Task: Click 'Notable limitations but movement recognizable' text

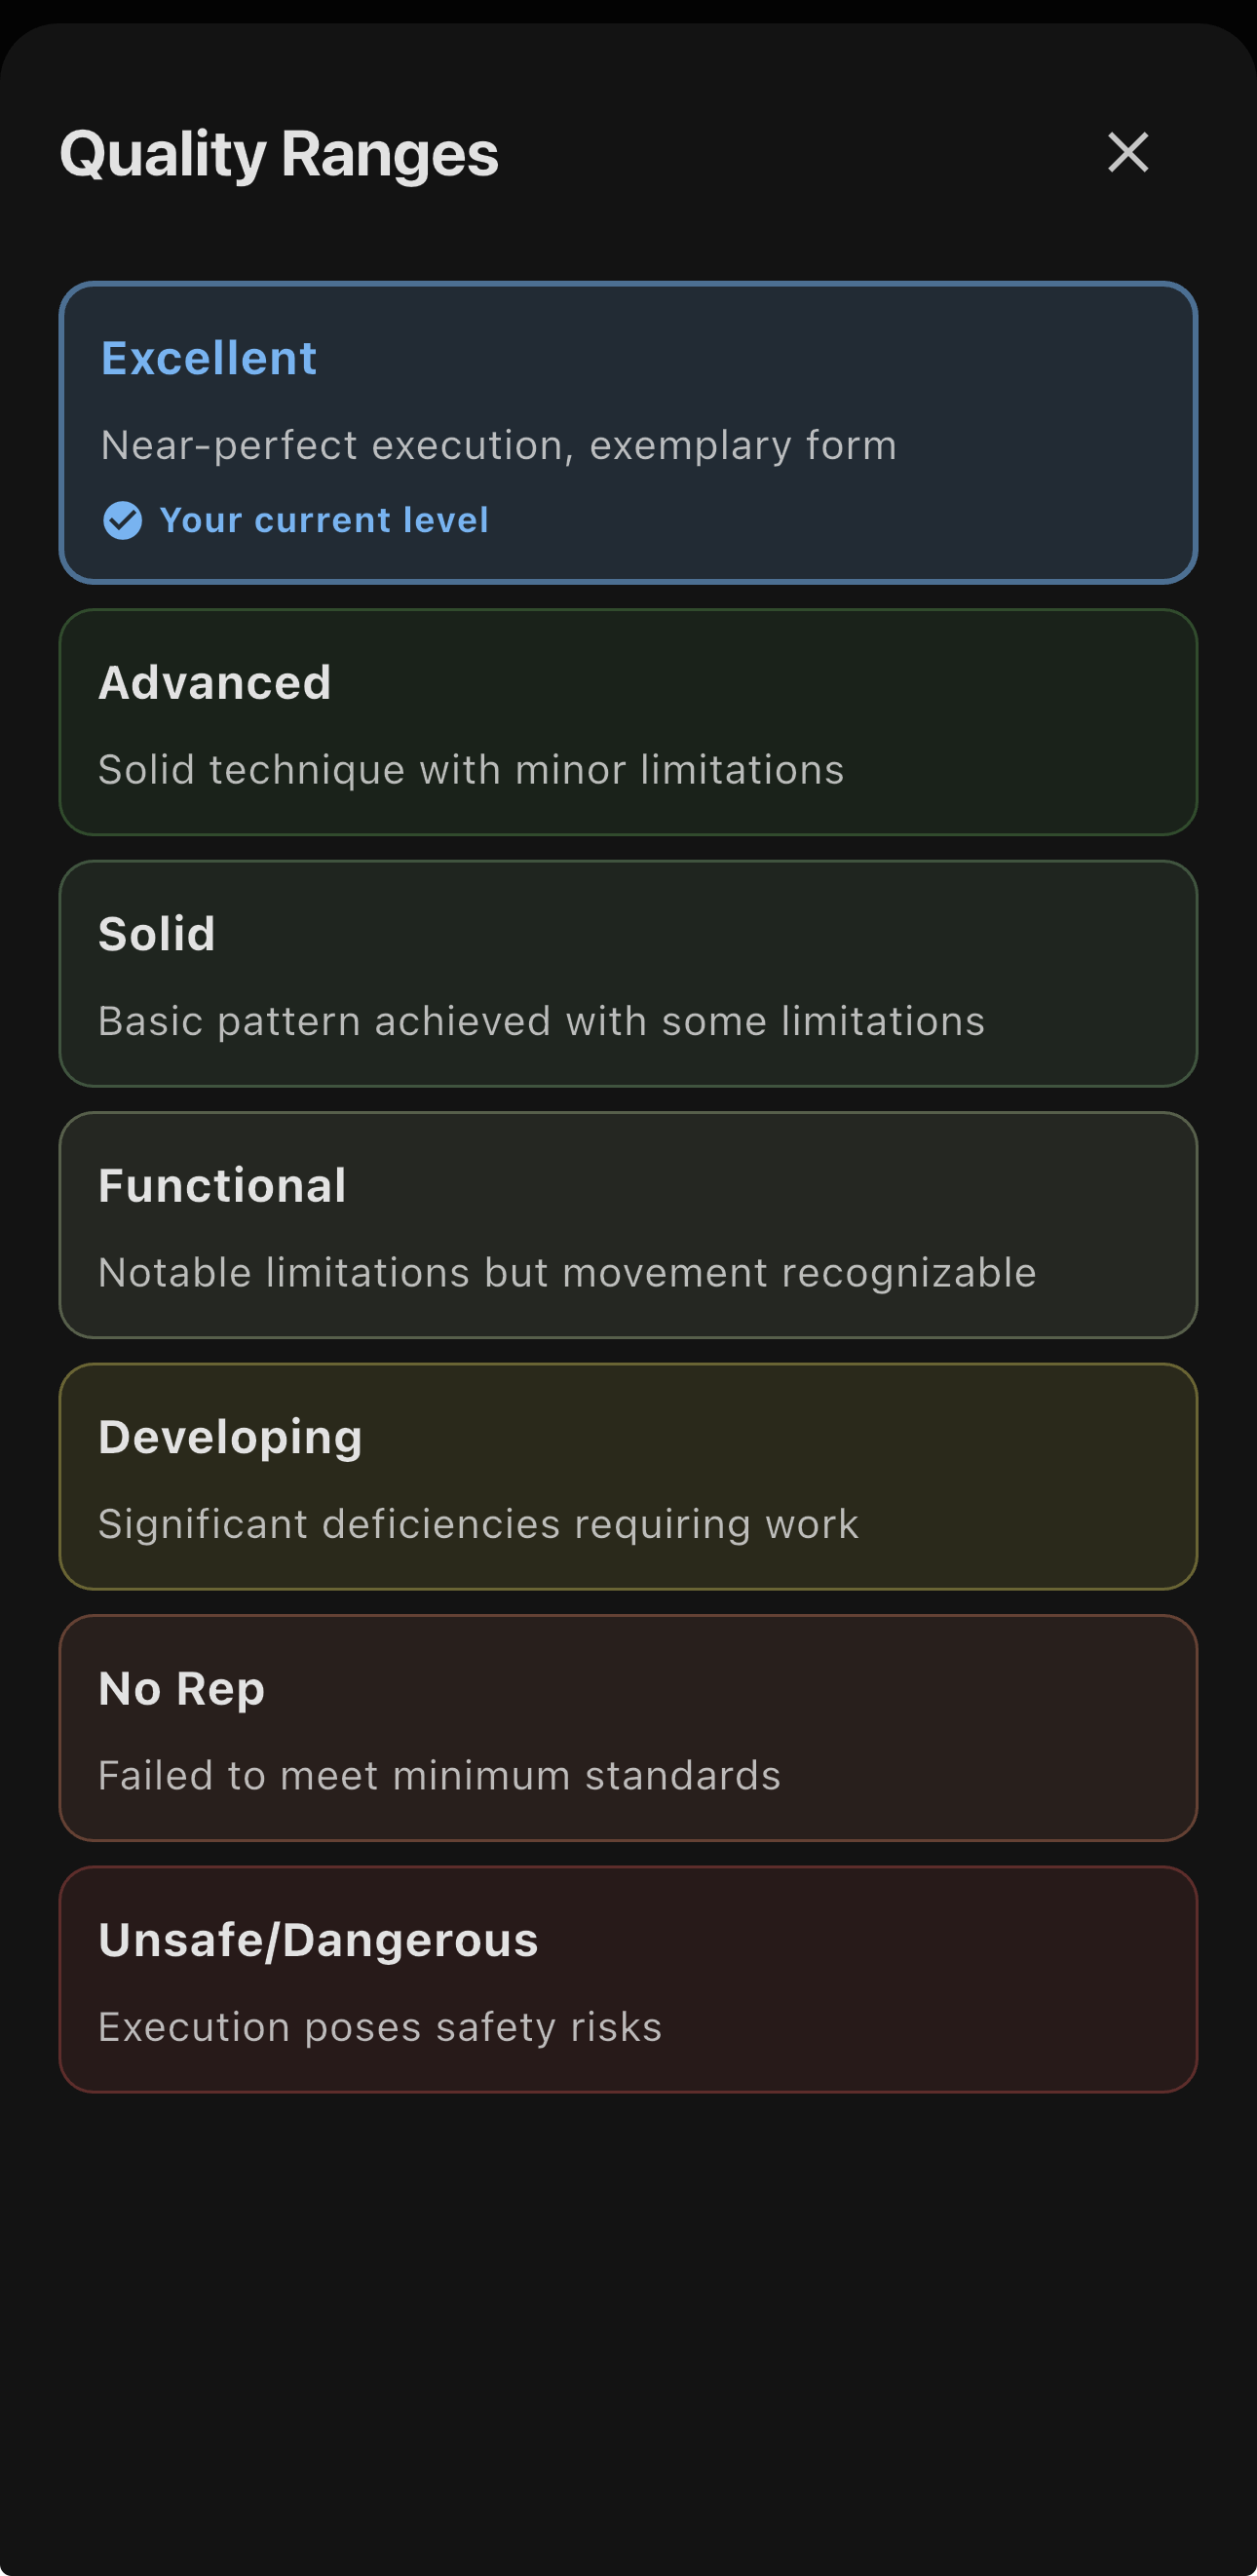Action: (x=567, y=1273)
